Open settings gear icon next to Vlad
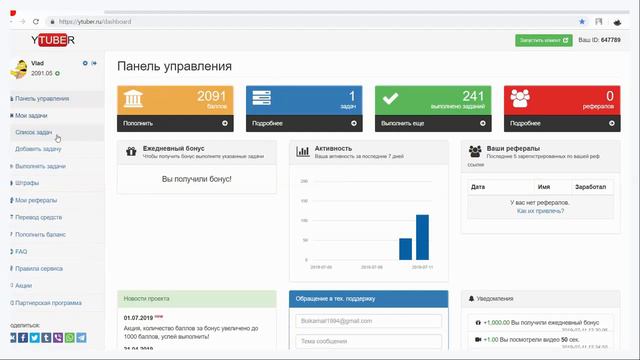 [x=85, y=63]
